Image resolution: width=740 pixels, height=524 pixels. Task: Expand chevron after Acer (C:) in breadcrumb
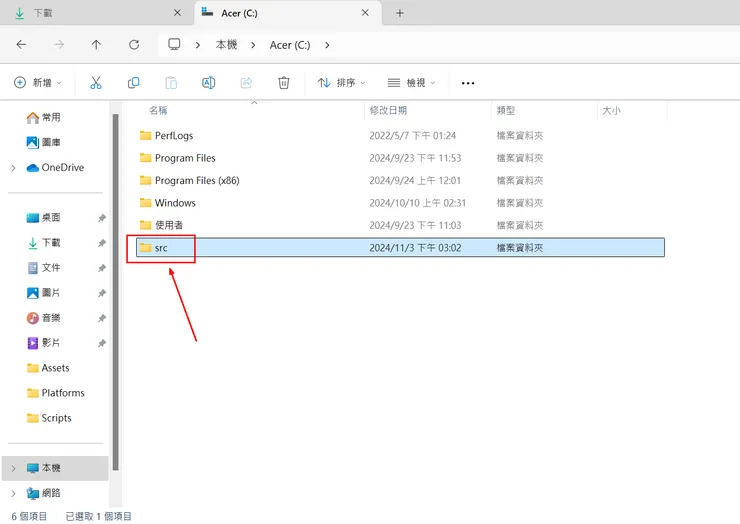[327, 45]
